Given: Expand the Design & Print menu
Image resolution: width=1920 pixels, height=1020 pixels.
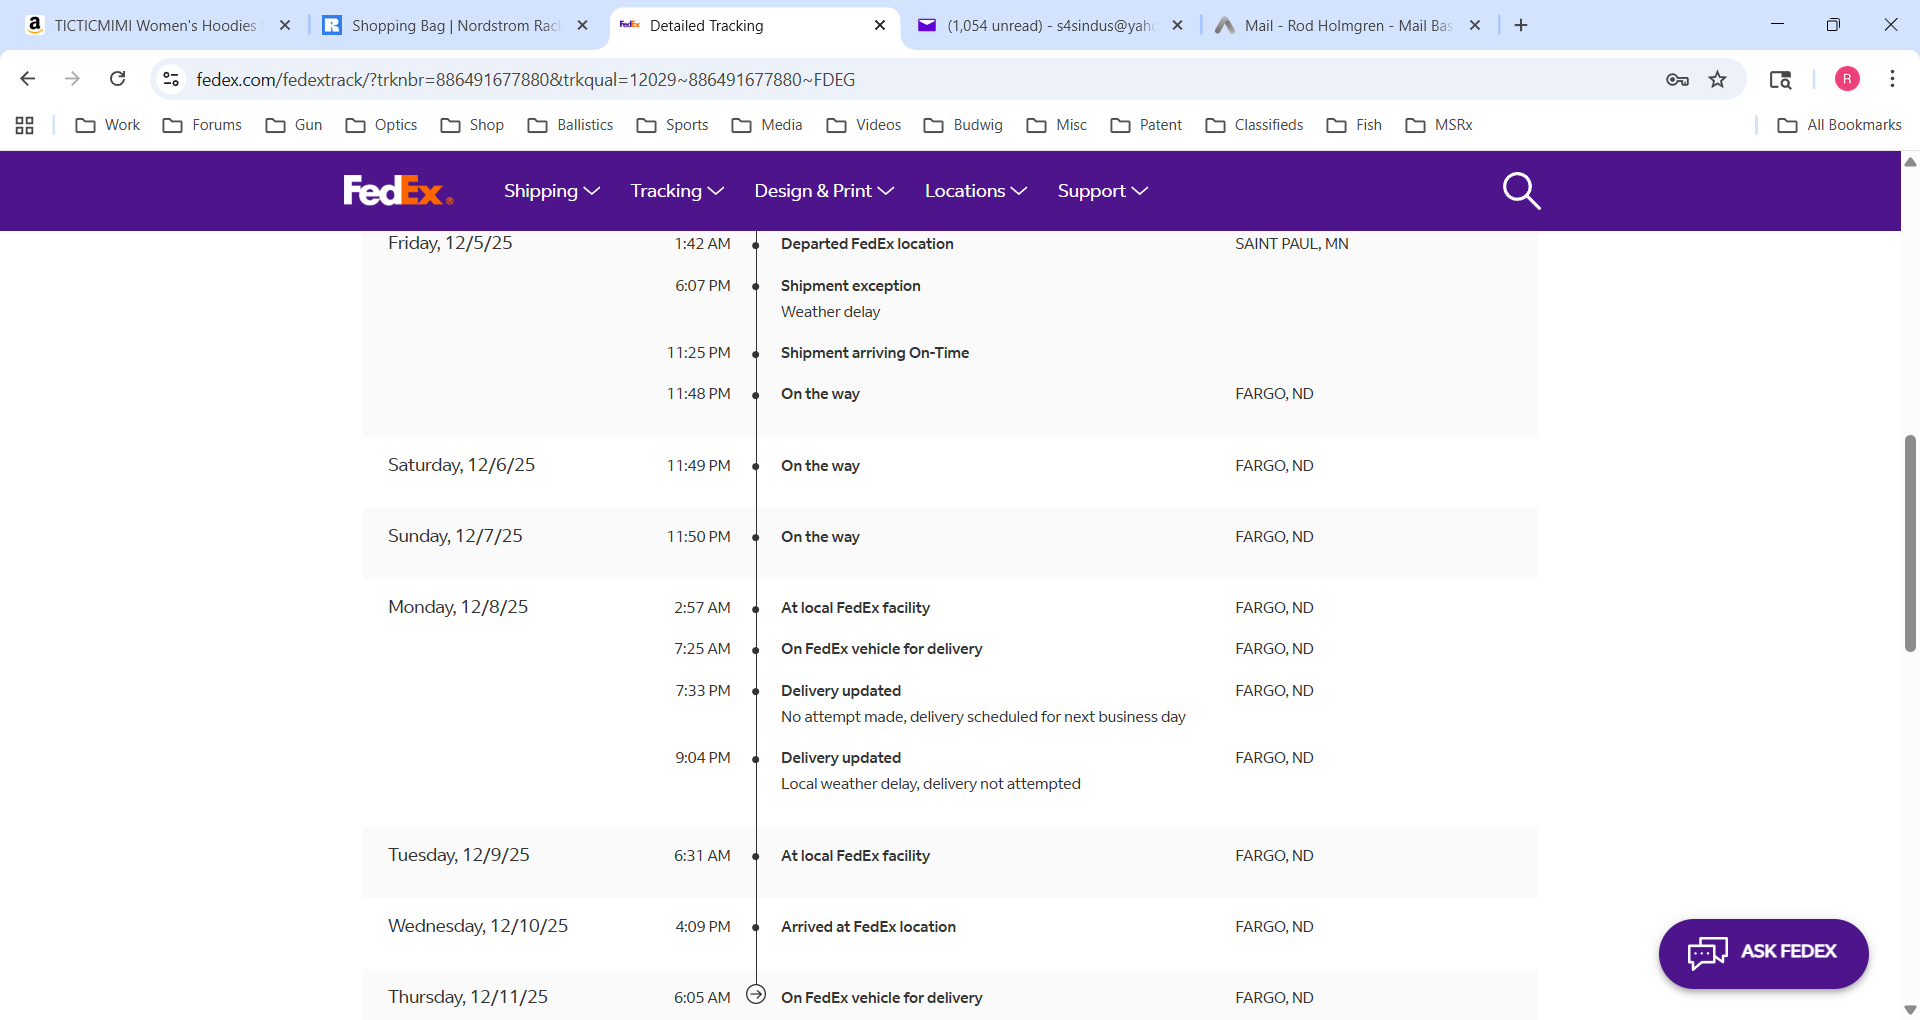Looking at the screenshot, I should pyautogui.click(x=824, y=191).
